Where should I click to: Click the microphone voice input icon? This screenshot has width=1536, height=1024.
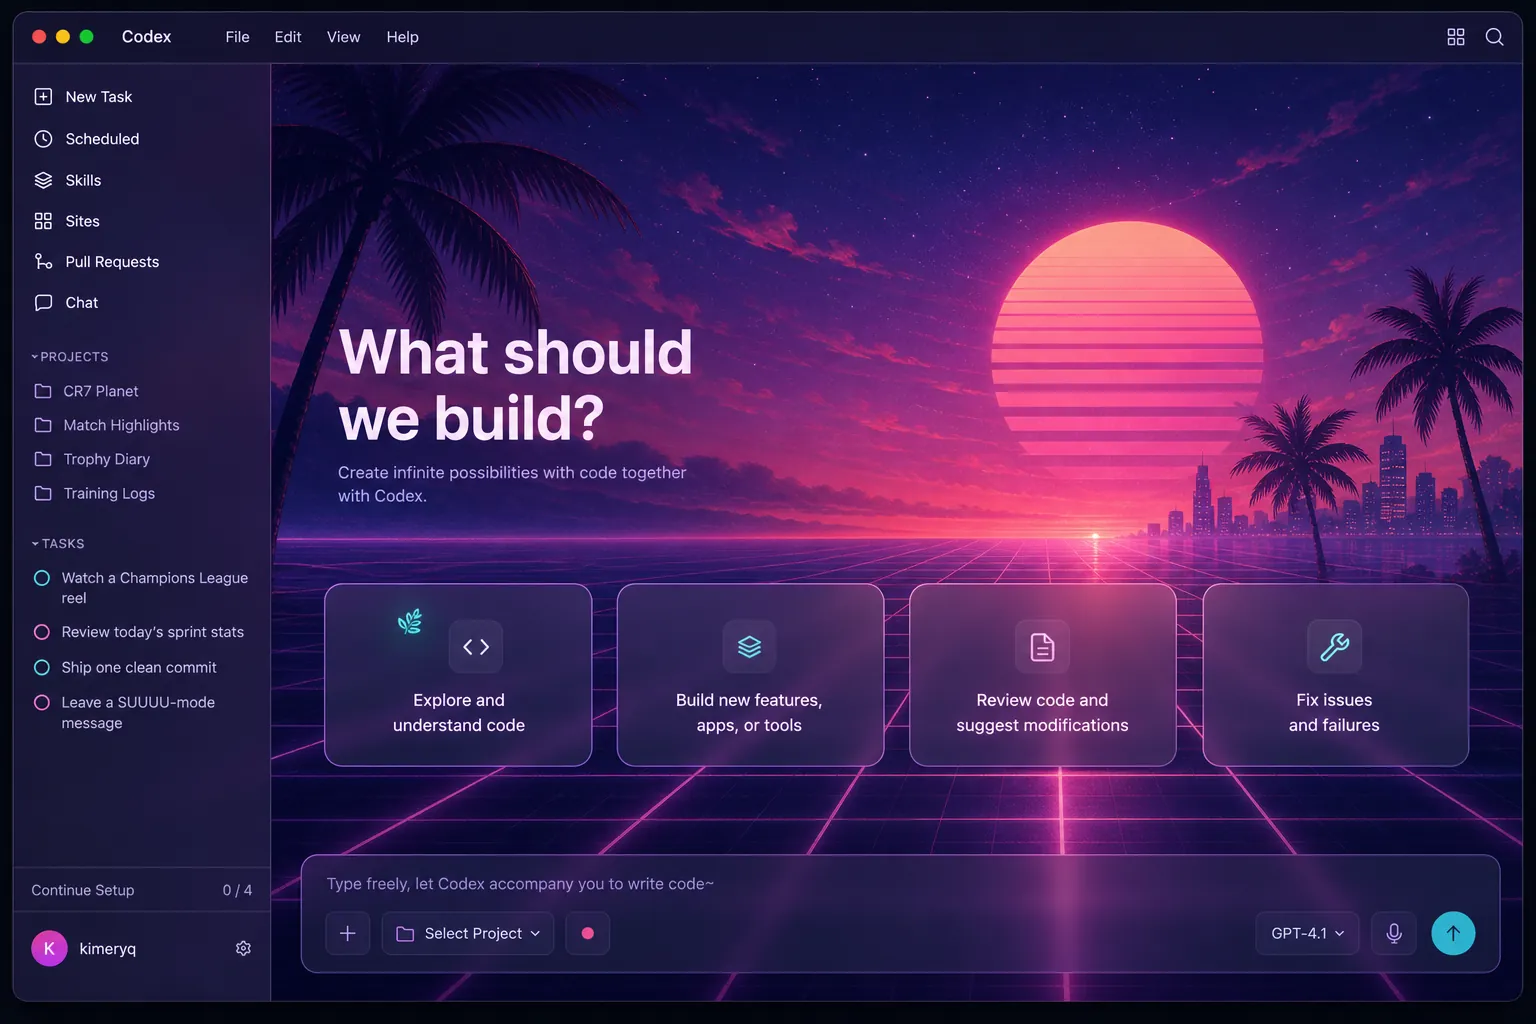point(1394,933)
